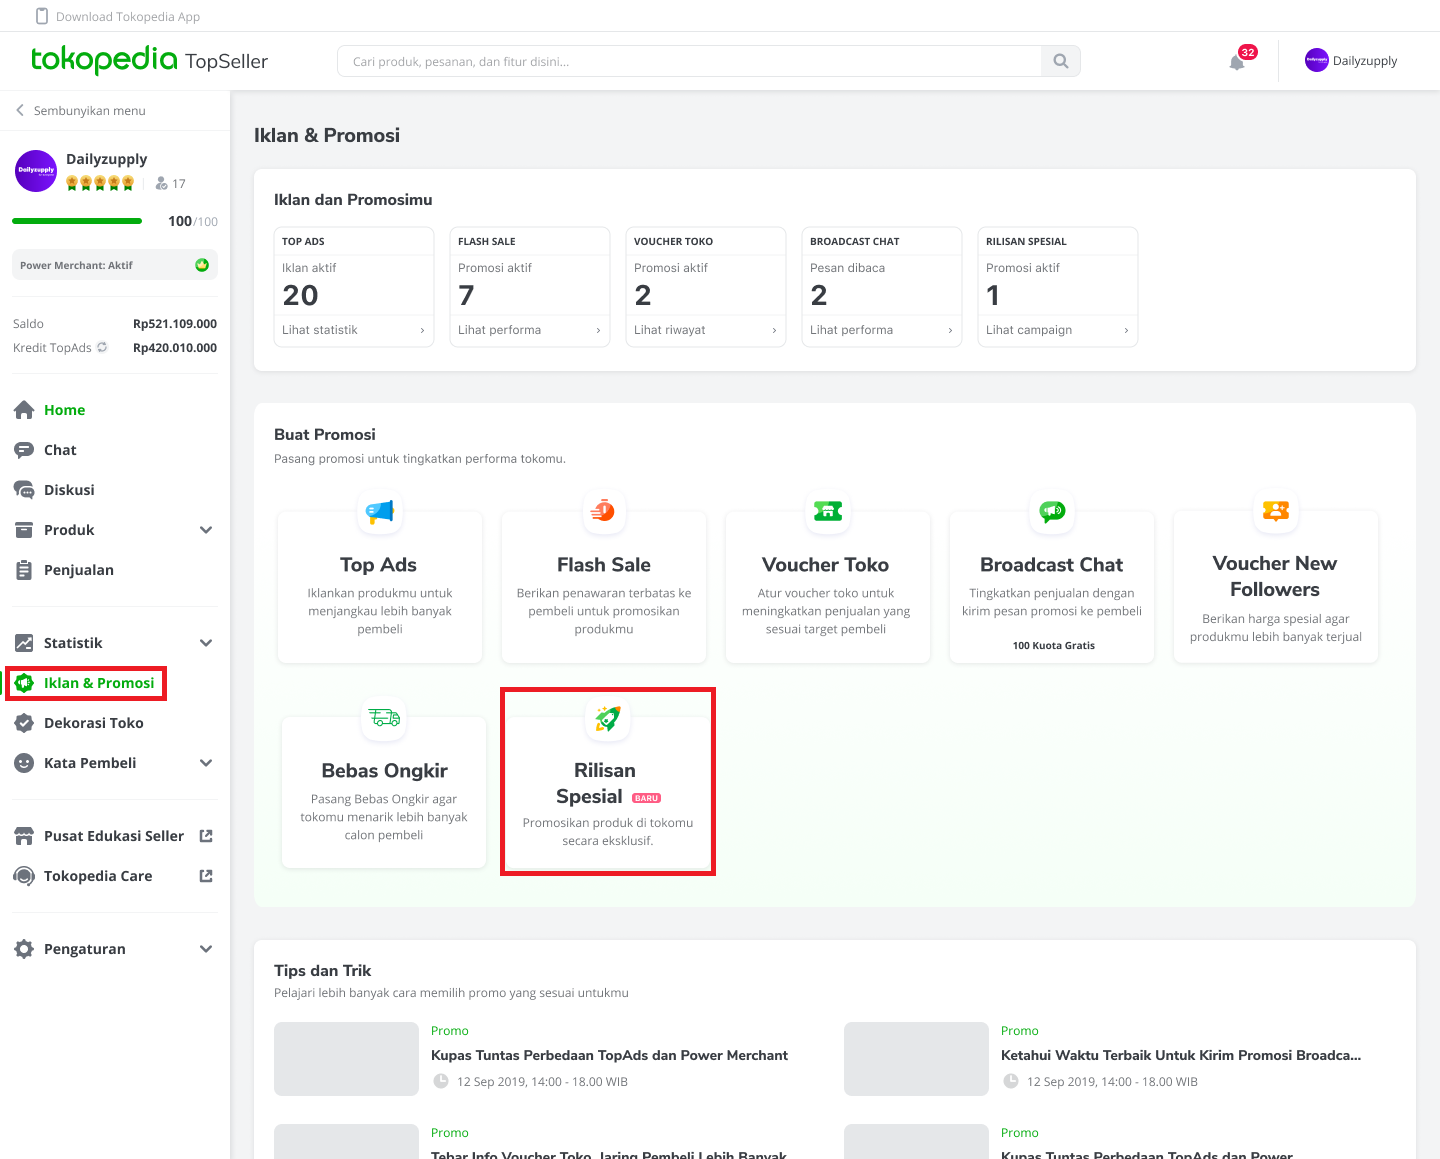Click the Diskusi icon in sidebar

pos(24,490)
